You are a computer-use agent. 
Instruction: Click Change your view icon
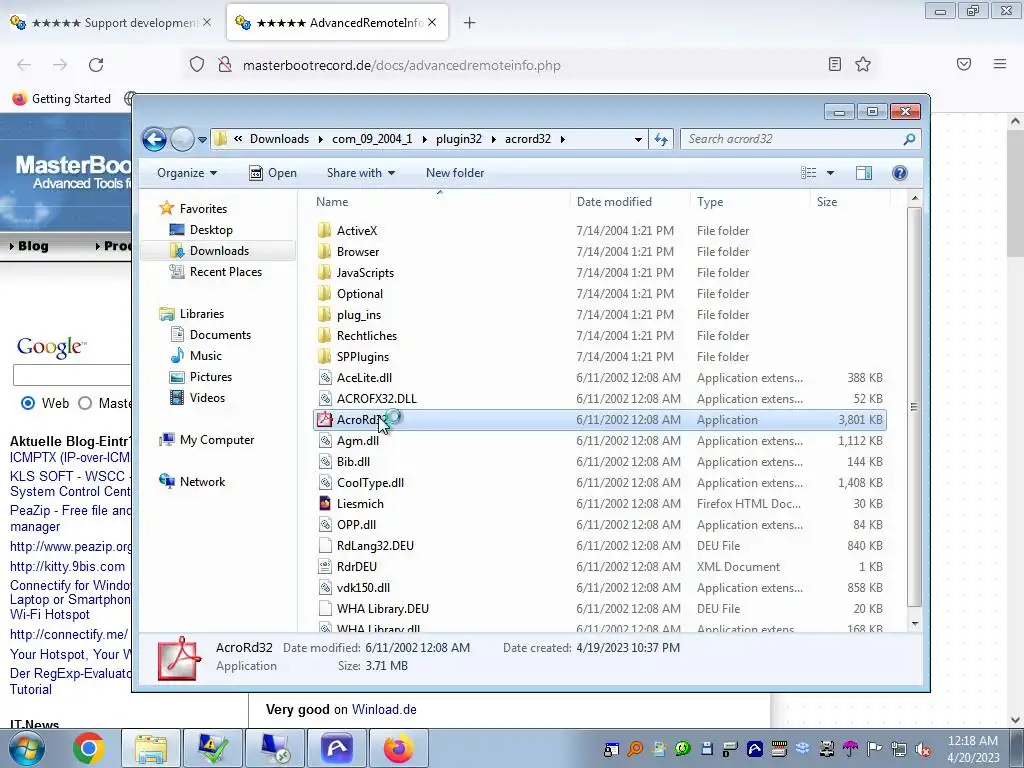pos(808,173)
